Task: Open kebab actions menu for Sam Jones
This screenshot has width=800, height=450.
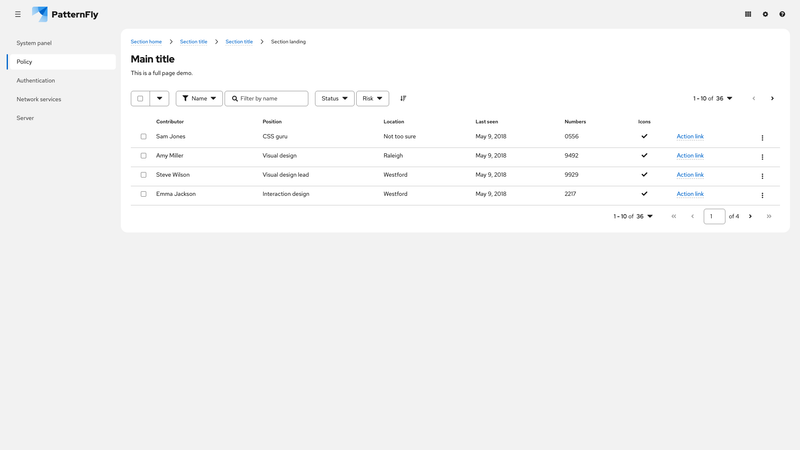Action: point(762,137)
